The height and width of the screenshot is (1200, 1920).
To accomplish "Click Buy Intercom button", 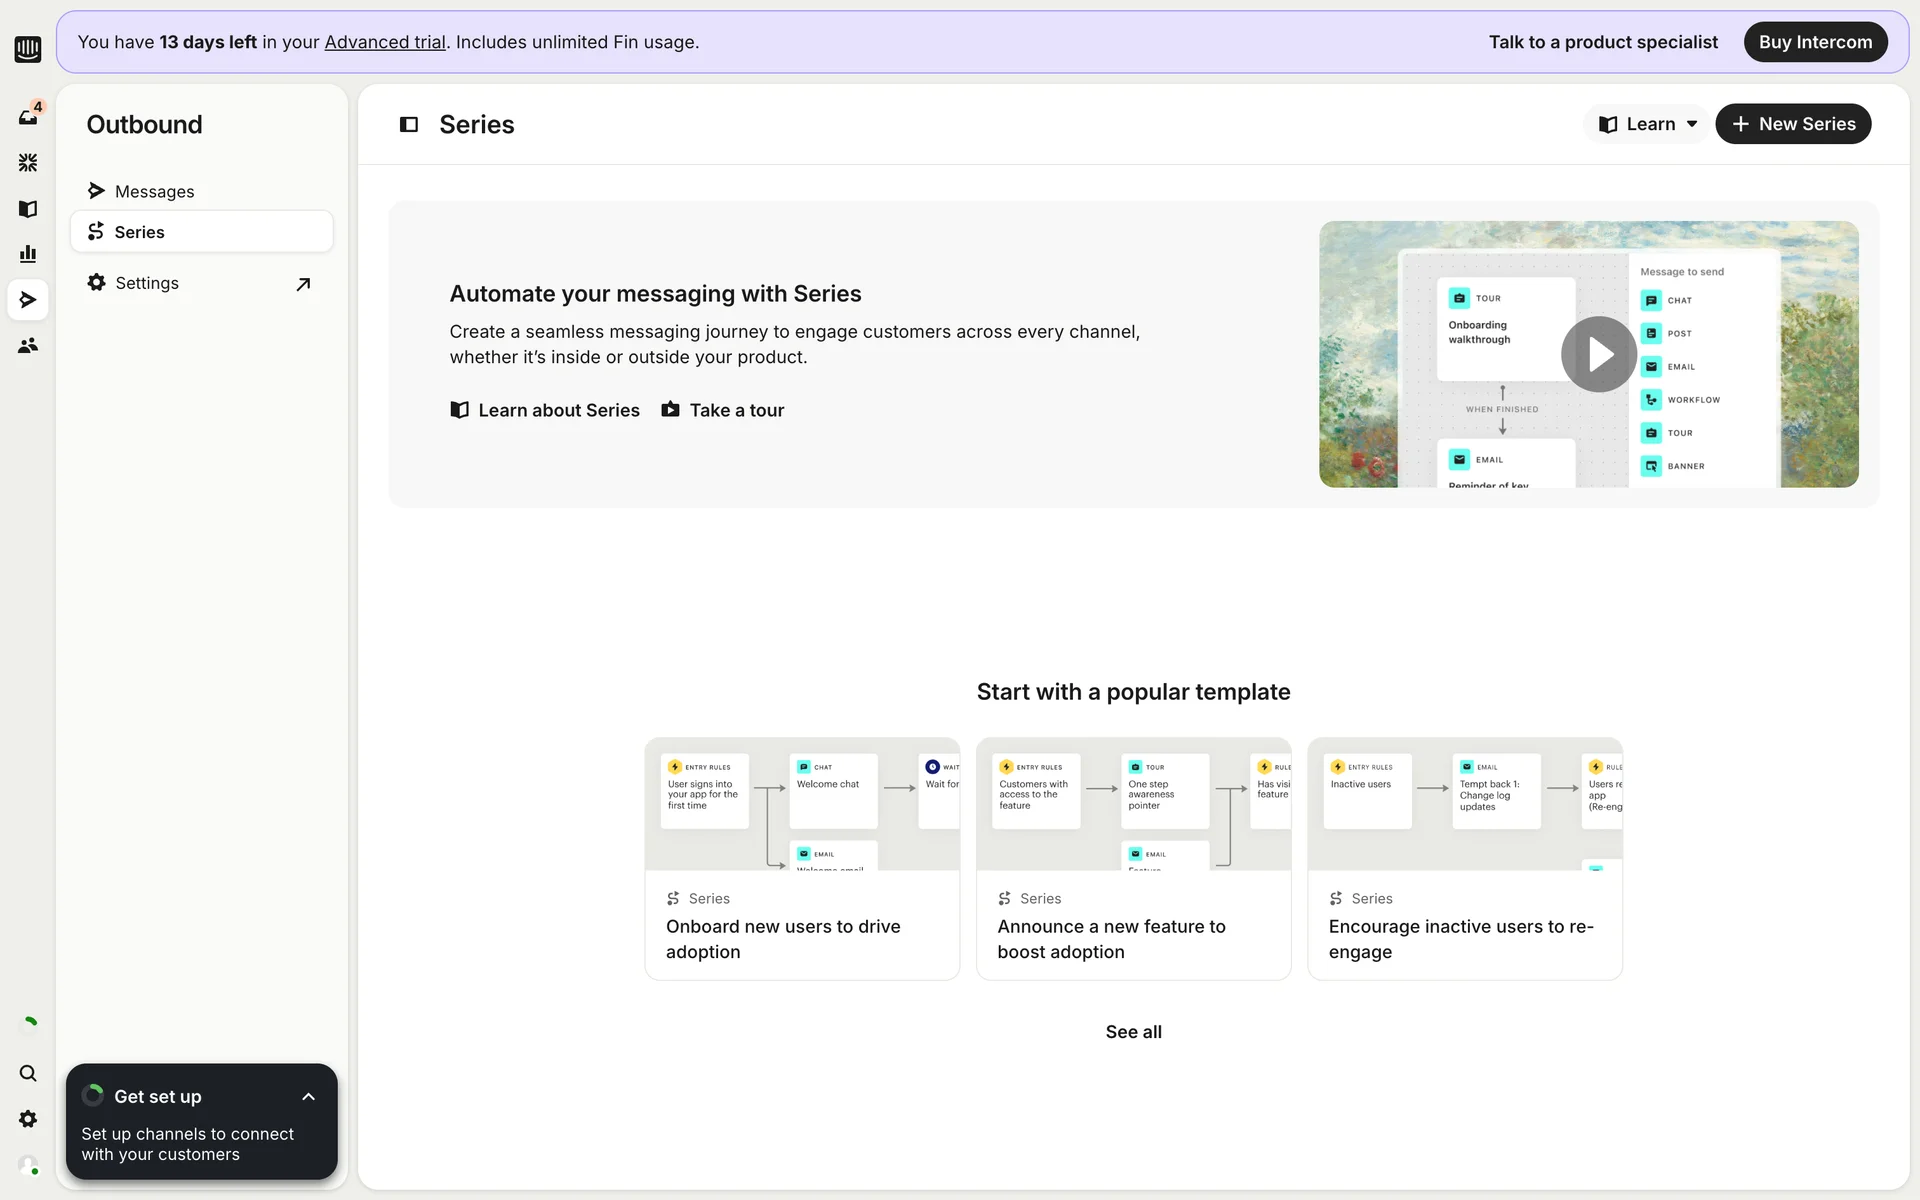I will pyautogui.click(x=1815, y=42).
